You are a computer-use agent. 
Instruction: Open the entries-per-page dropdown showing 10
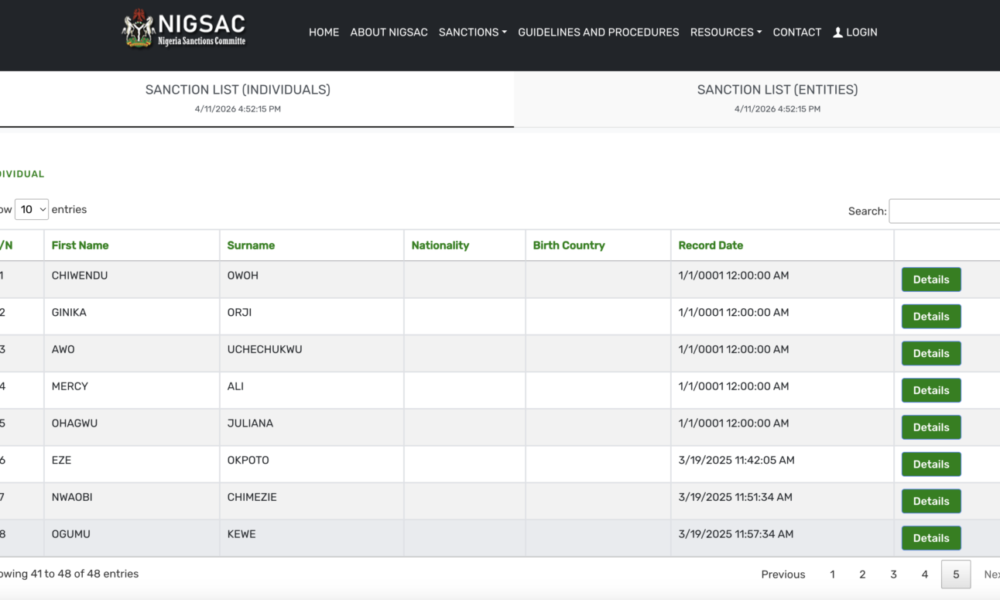[31, 210]
